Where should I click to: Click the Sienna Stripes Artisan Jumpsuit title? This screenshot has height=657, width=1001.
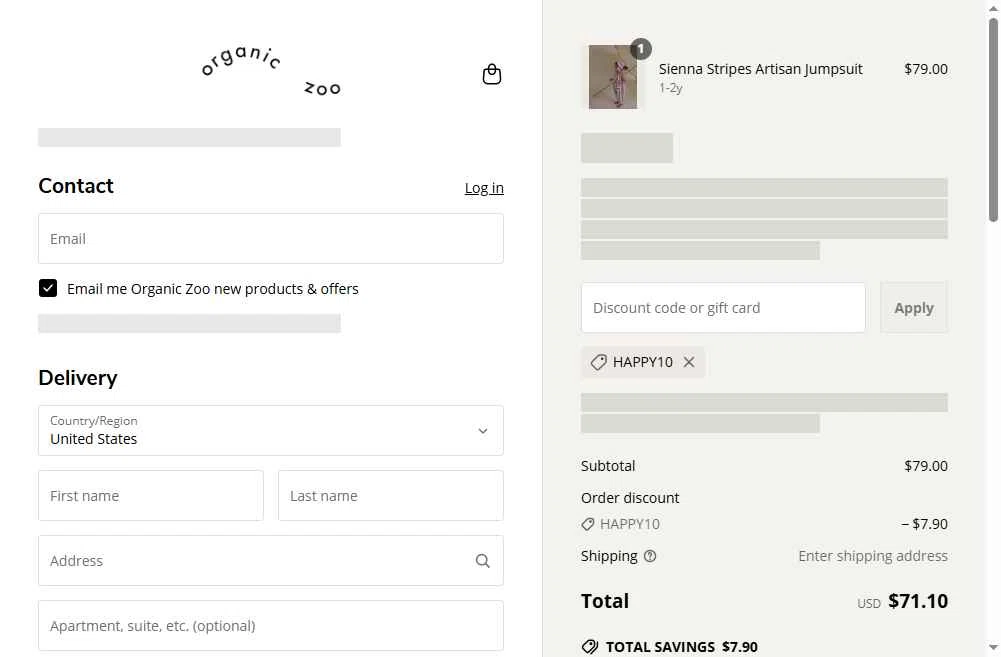(760, 69)
